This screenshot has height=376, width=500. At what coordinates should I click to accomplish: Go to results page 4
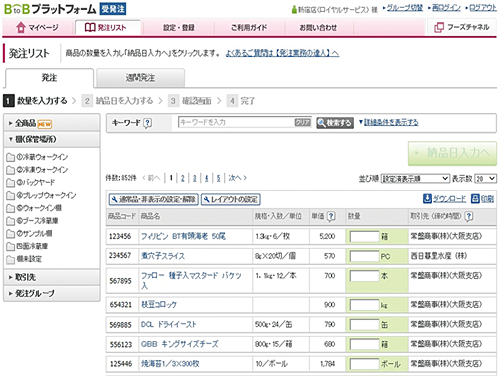(x=207, y=178)
